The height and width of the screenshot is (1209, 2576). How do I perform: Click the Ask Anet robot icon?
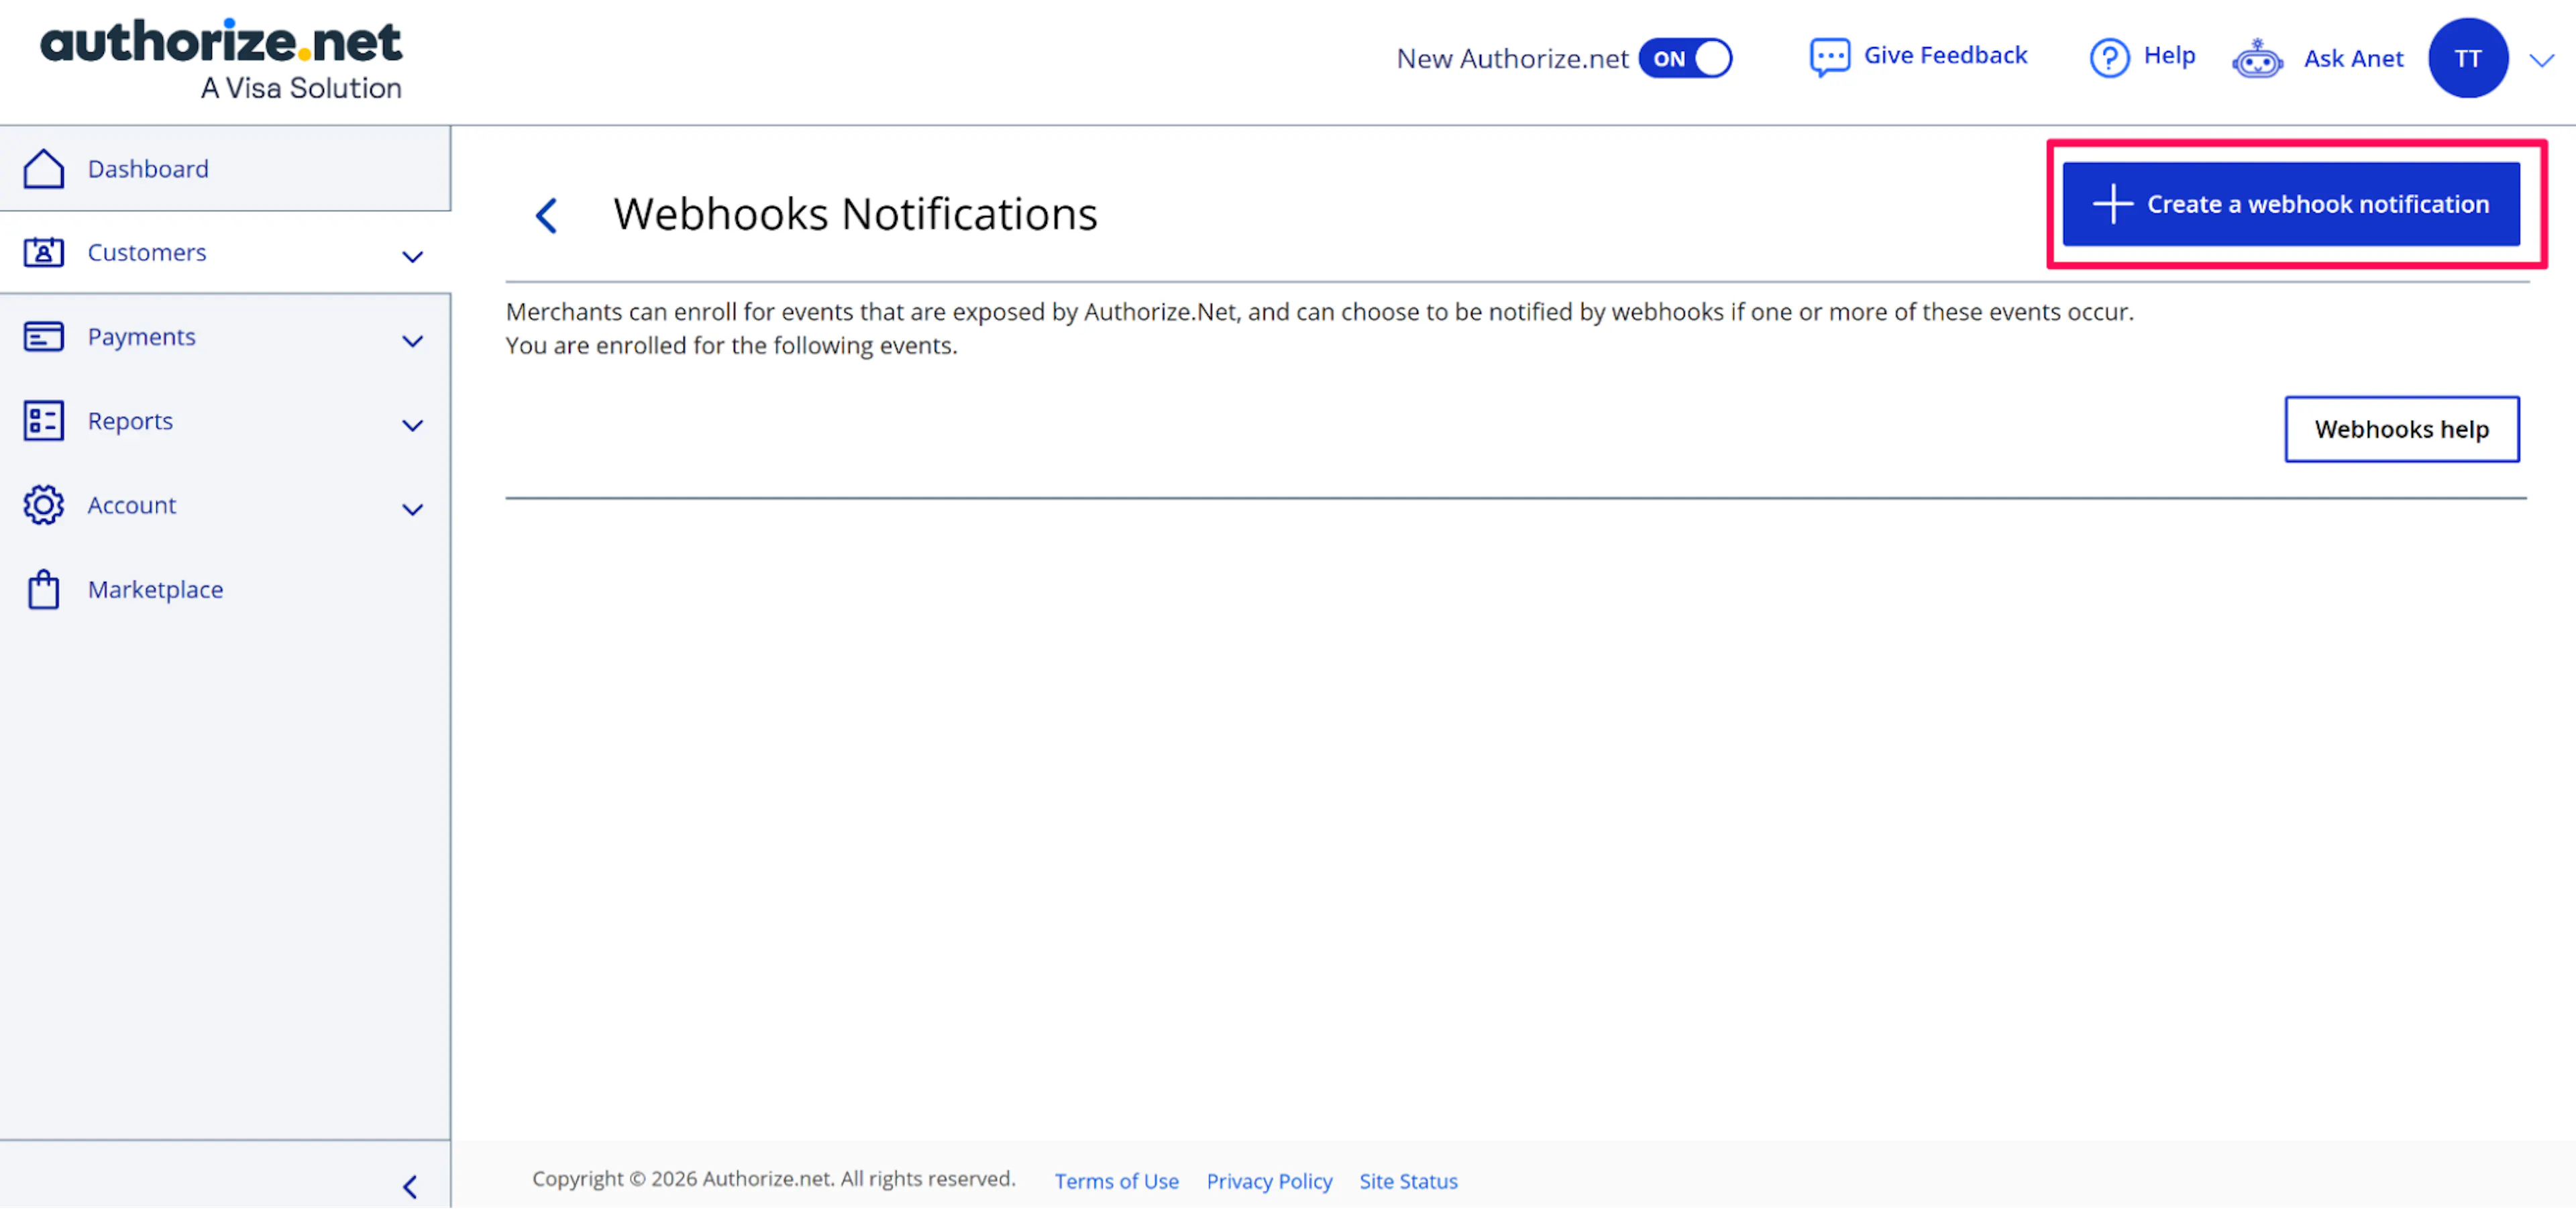(x=2257, y=59)
